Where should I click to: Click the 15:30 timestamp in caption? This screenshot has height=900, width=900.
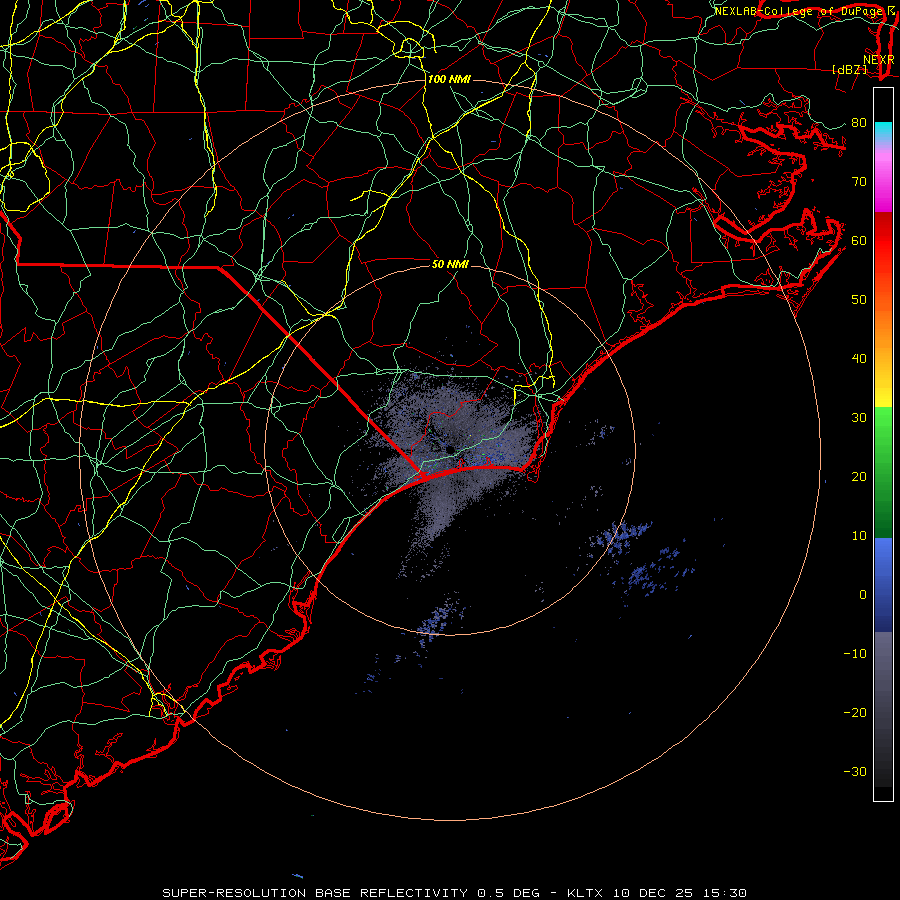click(x=723, y=893)
